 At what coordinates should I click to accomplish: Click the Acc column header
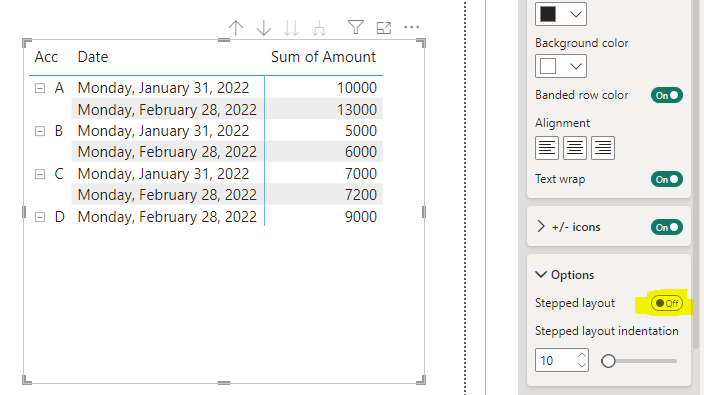coord(46,57)
